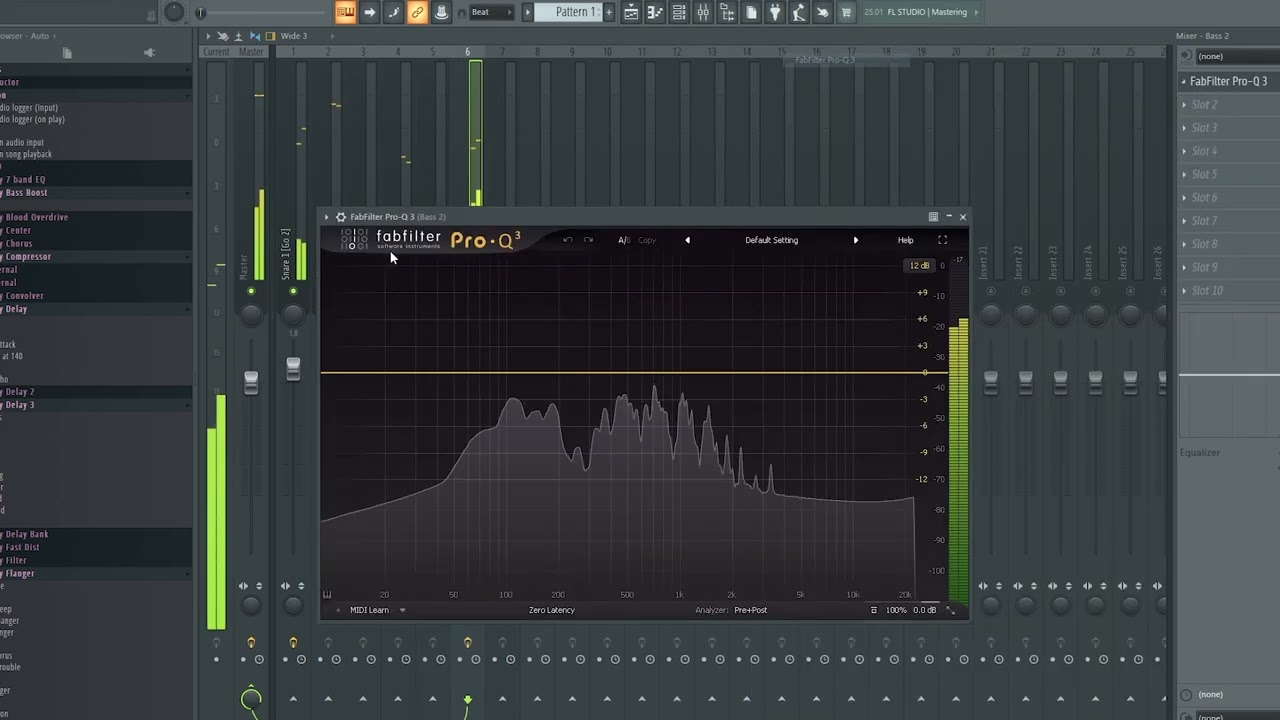Image resolution: width=1280 pixels, height=720 pixels.
Task: Click the Snare 1 track volume fader
Action: [293, 368]
